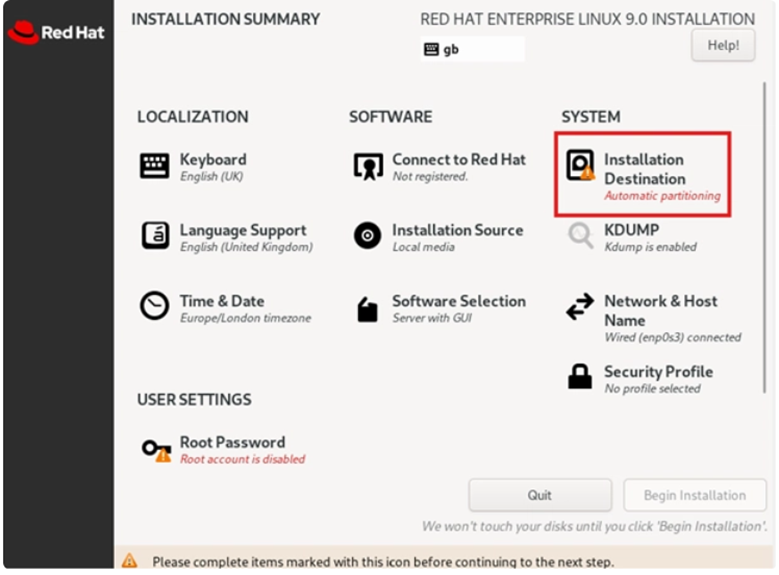Click the Connect to Red Hat icon
Viewport: 779px width, 575px height.
tap(368, 166)
